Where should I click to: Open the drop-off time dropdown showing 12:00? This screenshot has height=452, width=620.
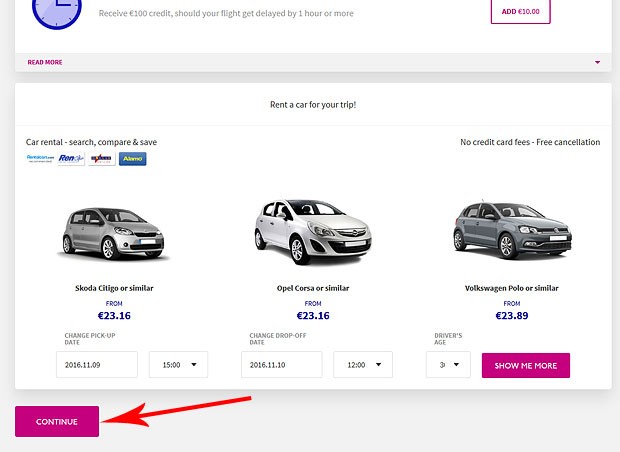[362, 365]
